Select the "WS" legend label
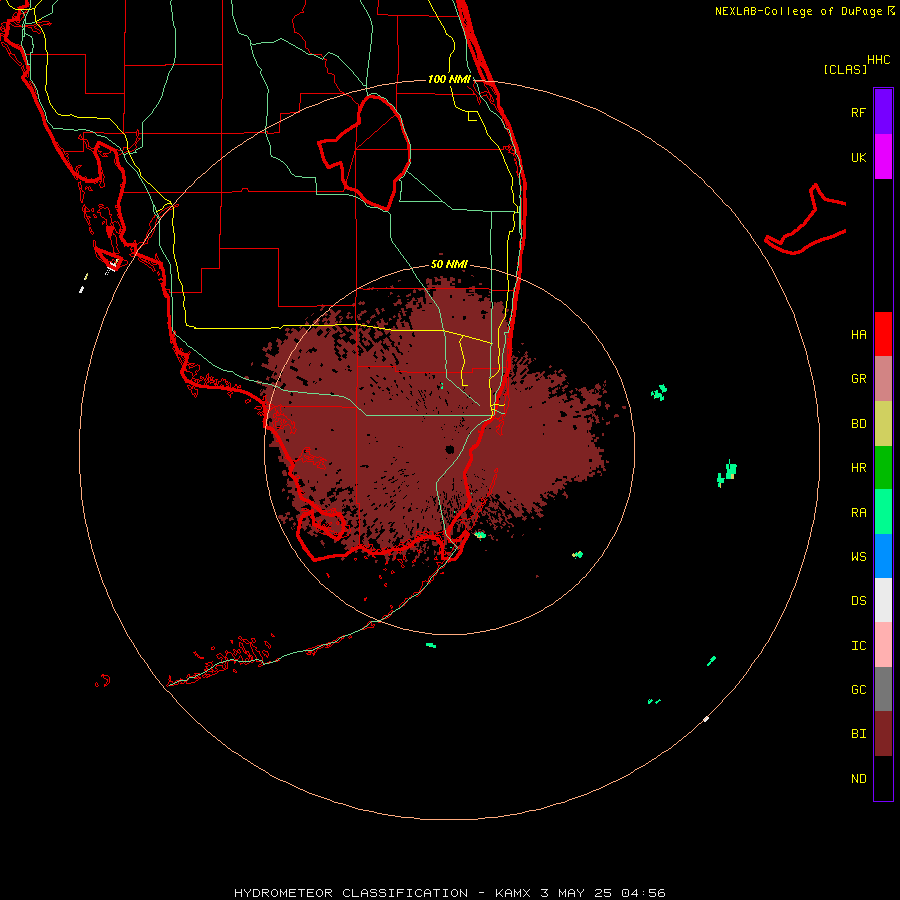 click(x=858, y=556)
